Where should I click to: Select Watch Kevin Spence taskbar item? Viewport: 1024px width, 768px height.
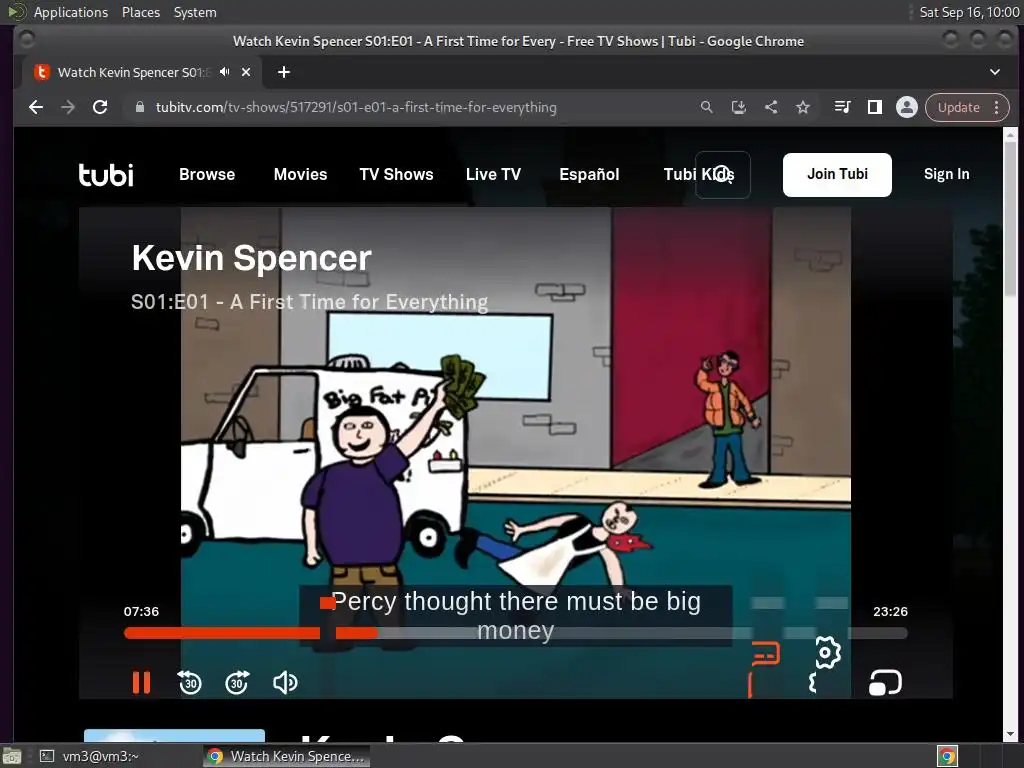(286, 756)
